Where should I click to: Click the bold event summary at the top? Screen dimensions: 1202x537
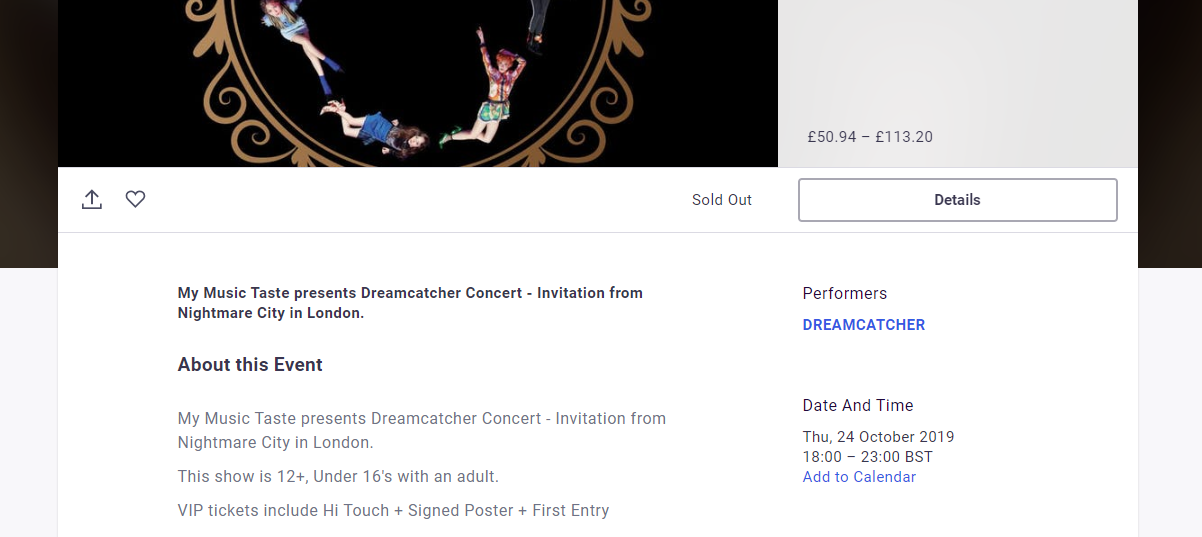[x=410, y=303]
